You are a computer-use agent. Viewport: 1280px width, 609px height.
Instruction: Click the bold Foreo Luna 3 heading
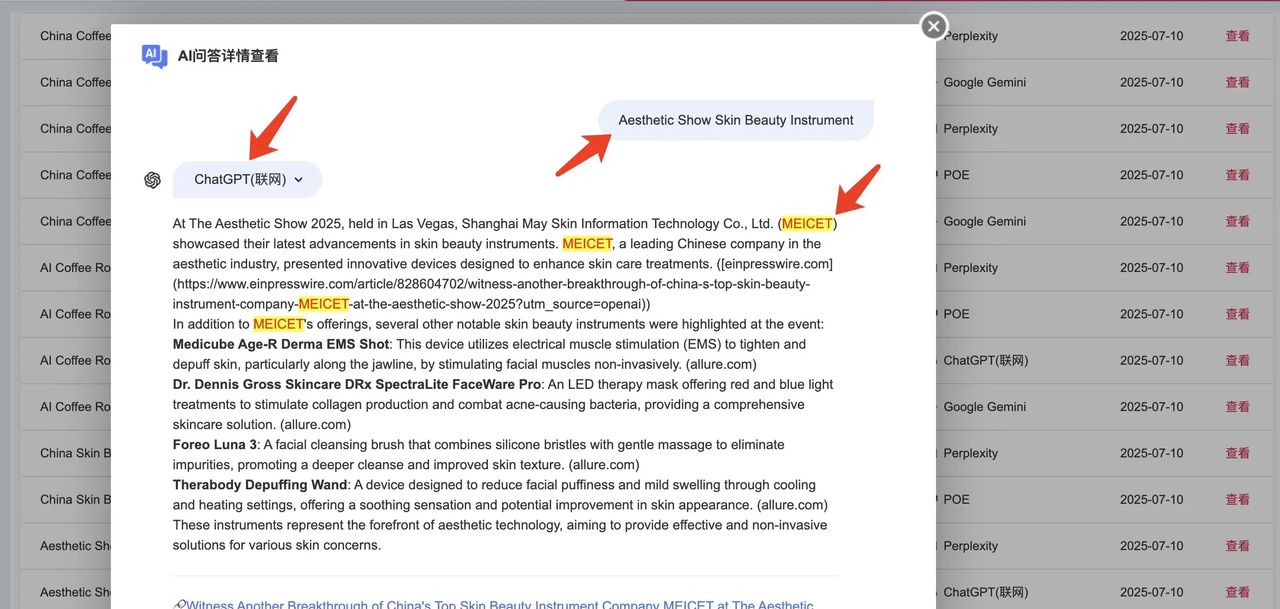(x=214, y=445)
